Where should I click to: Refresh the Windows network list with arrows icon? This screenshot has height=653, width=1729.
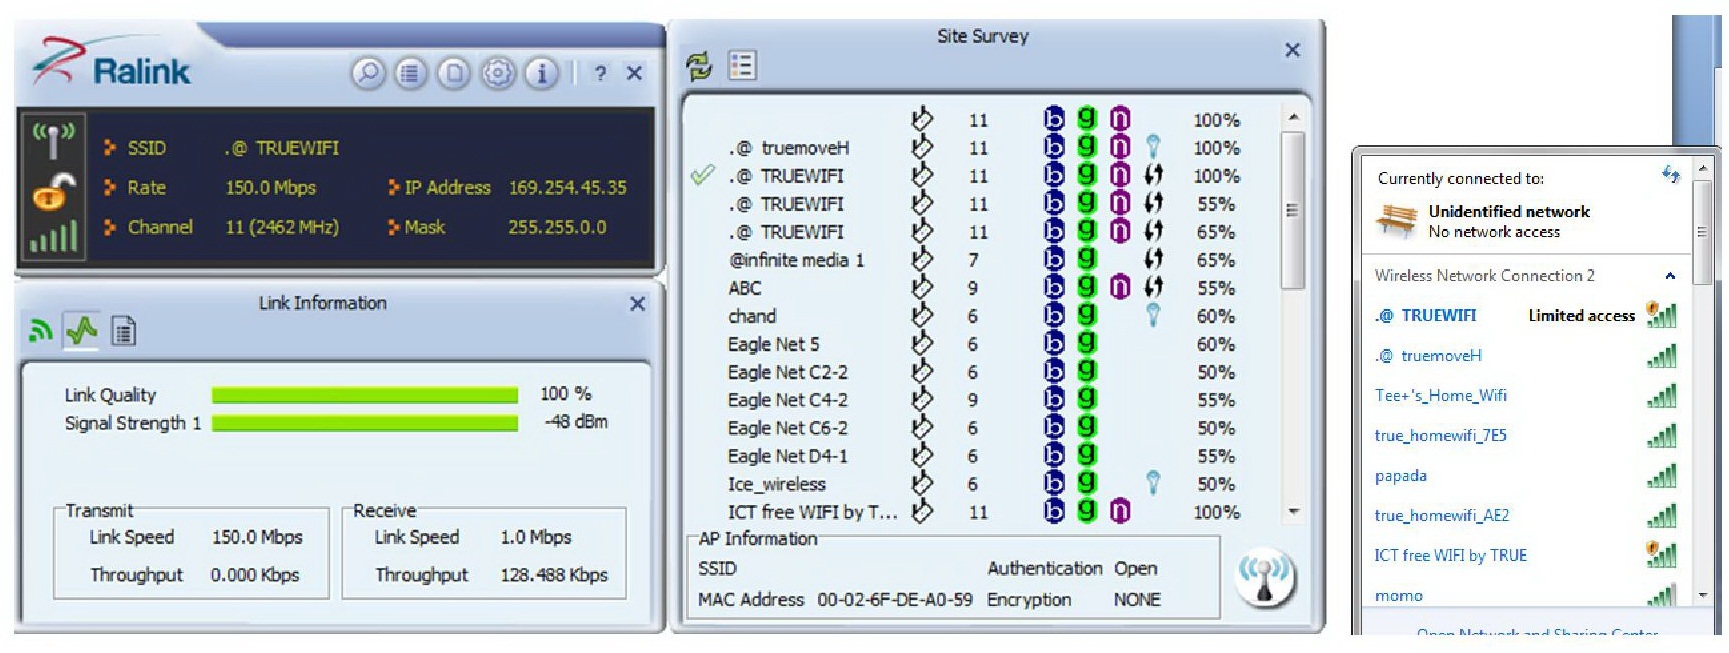[1671, 175]
